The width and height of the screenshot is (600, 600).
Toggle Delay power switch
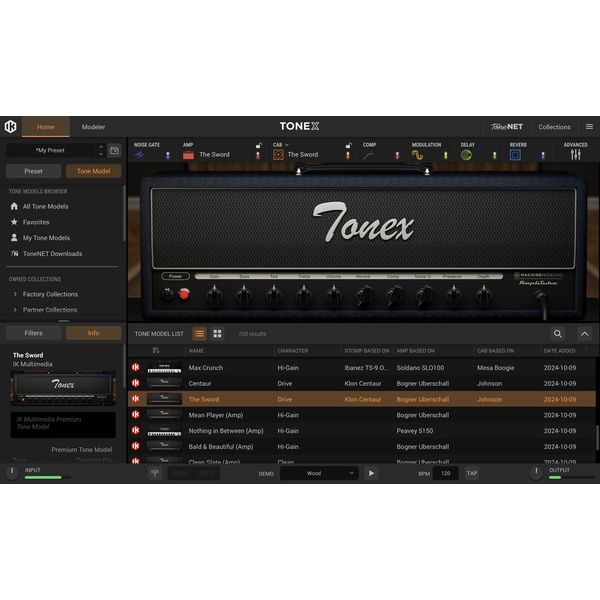[494, 155]
